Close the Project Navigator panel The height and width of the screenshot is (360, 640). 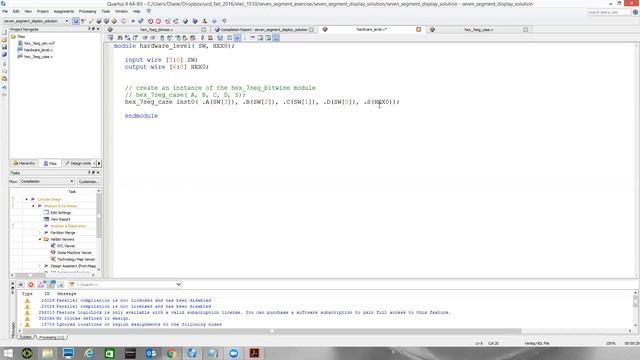pos(98,29)
